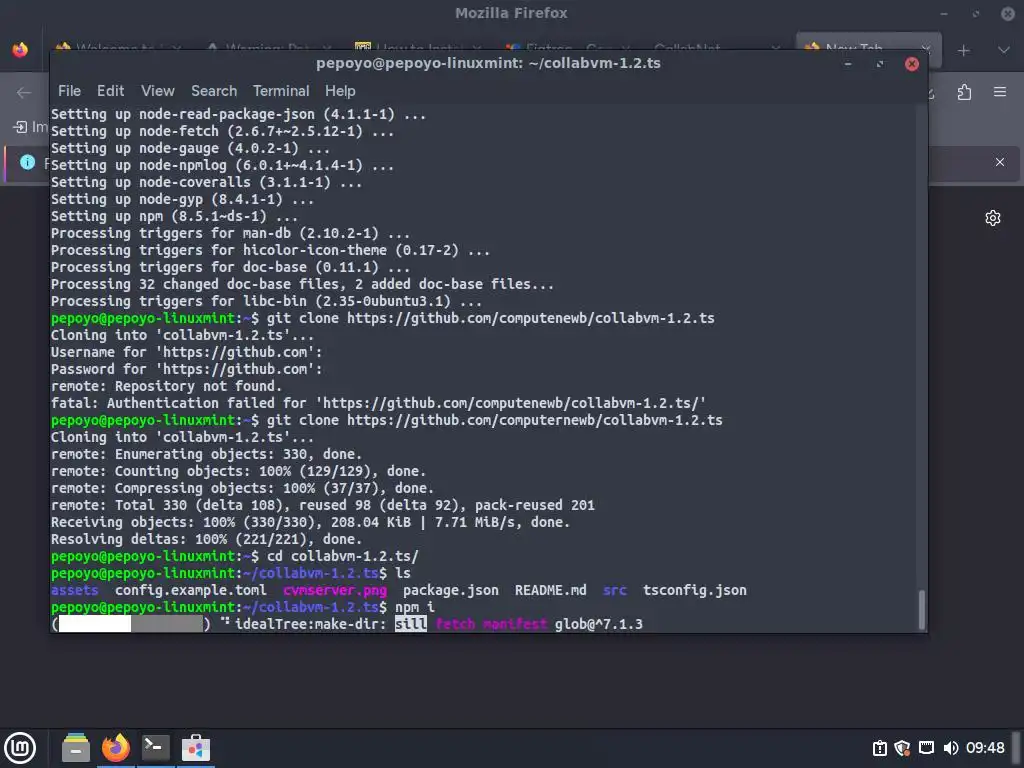Screen dimensions: 1024x768
Task: Open the file manager from the taskbar
Action: [x=76, y=748]
